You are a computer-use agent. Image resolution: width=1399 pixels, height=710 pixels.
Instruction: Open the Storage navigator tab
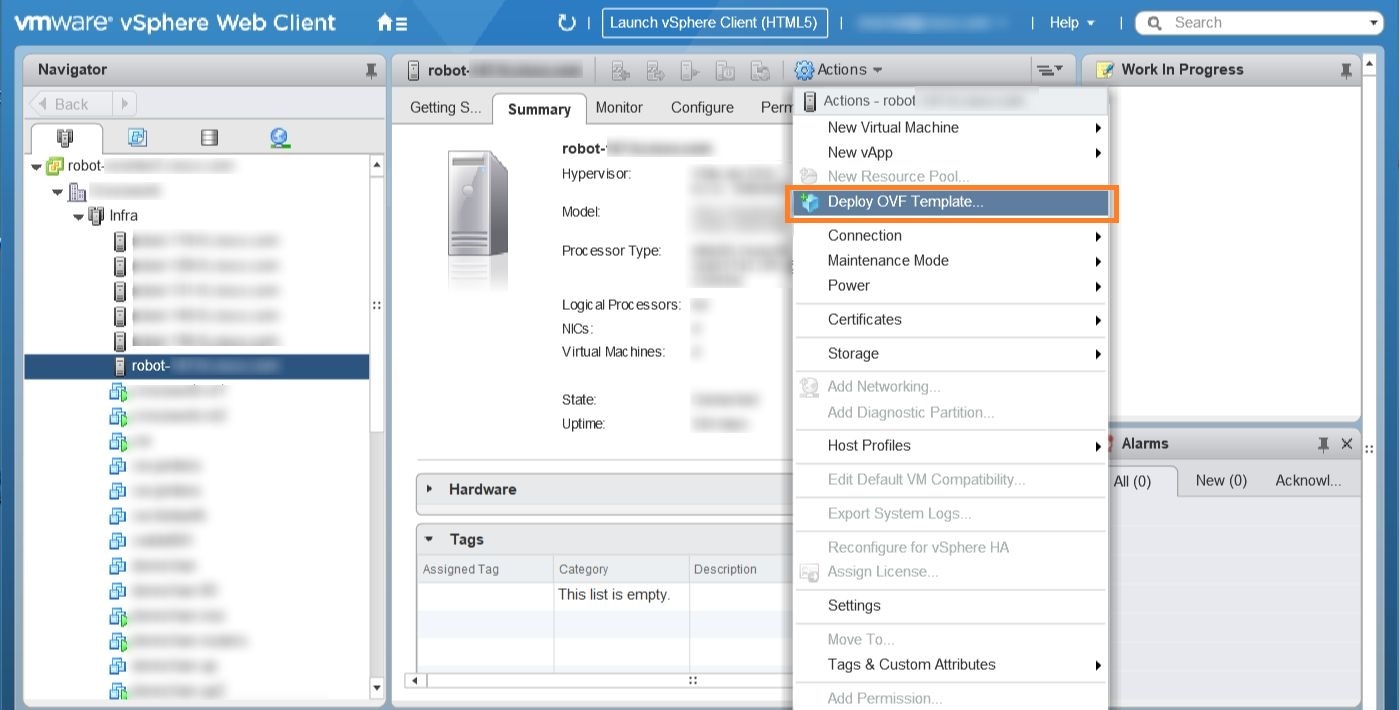pos(209,138)
